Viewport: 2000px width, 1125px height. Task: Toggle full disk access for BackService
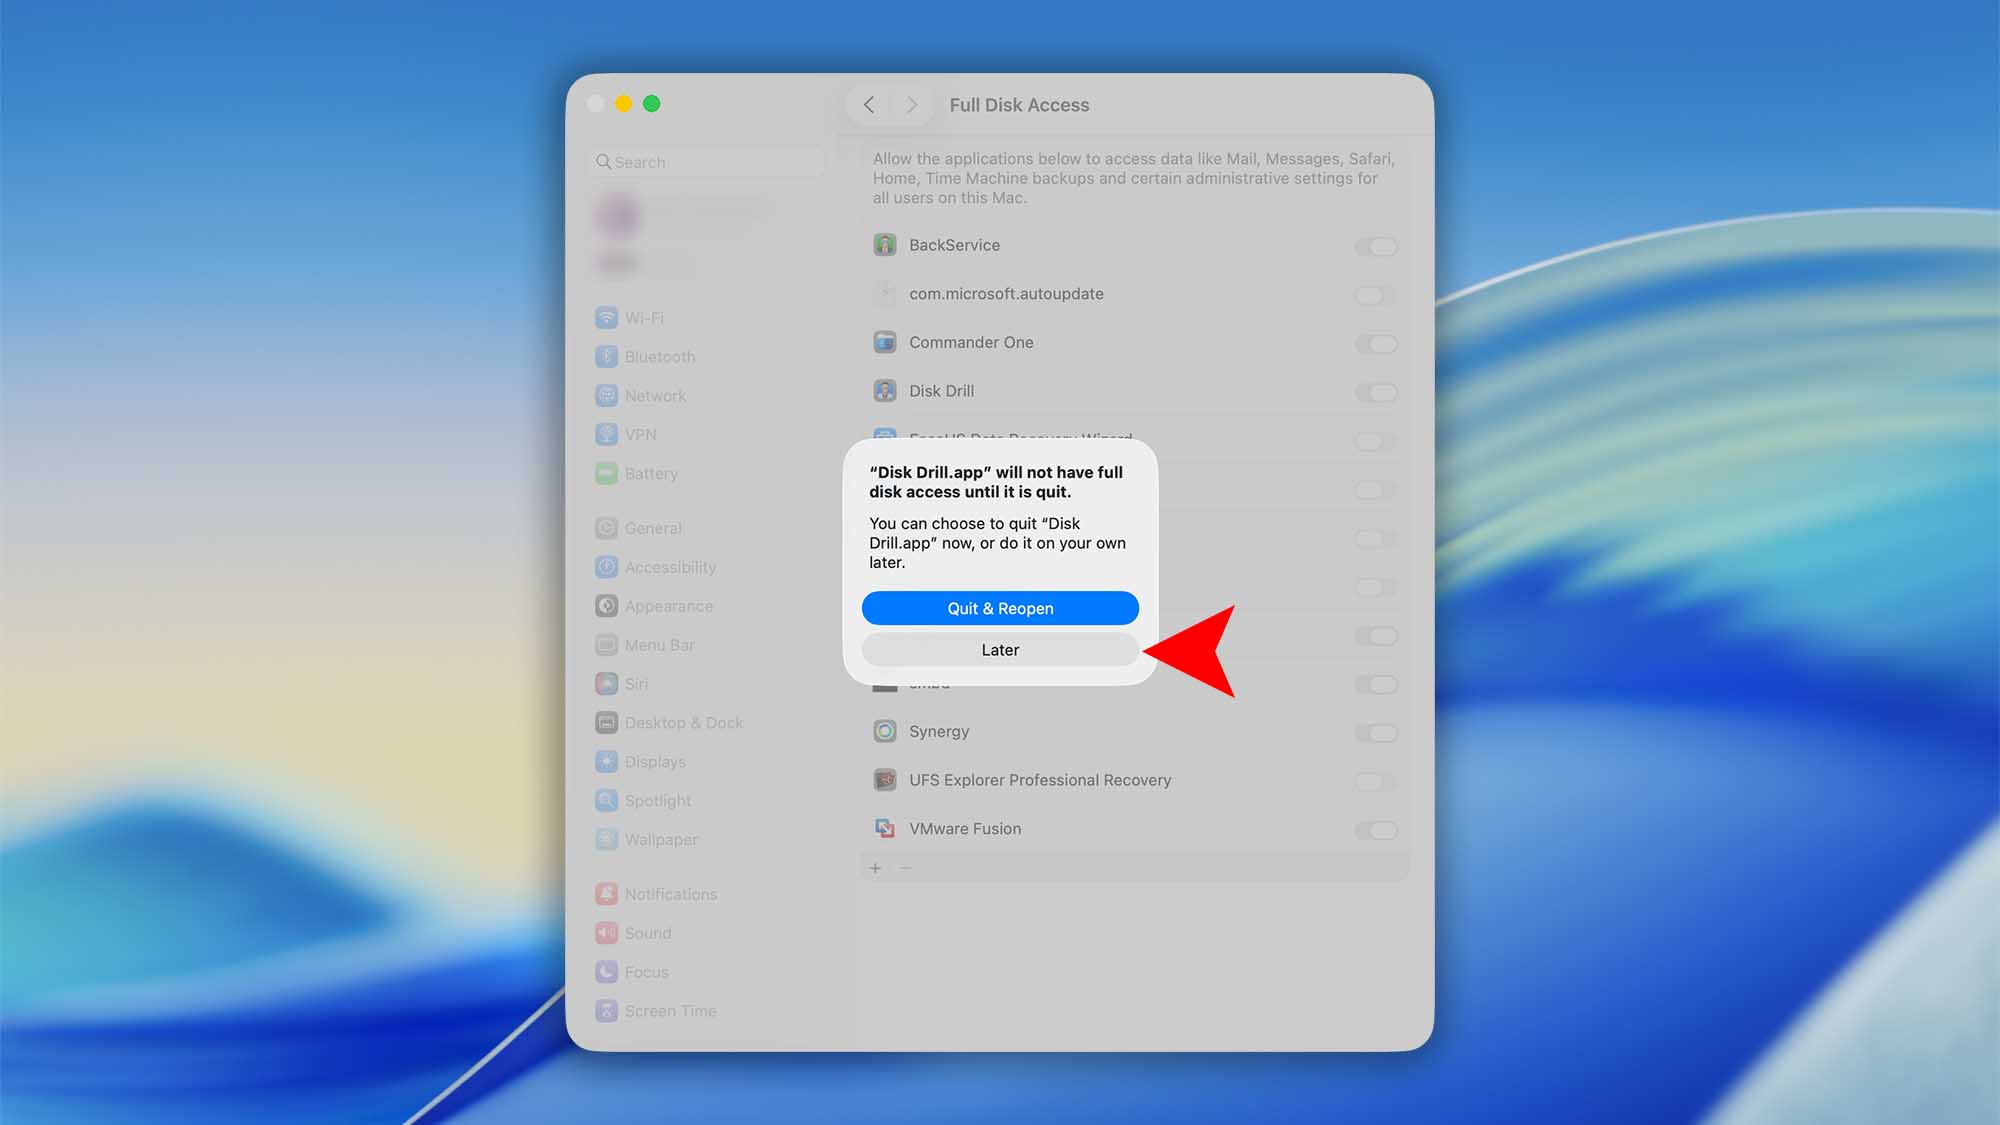(x=1376, y=245)
